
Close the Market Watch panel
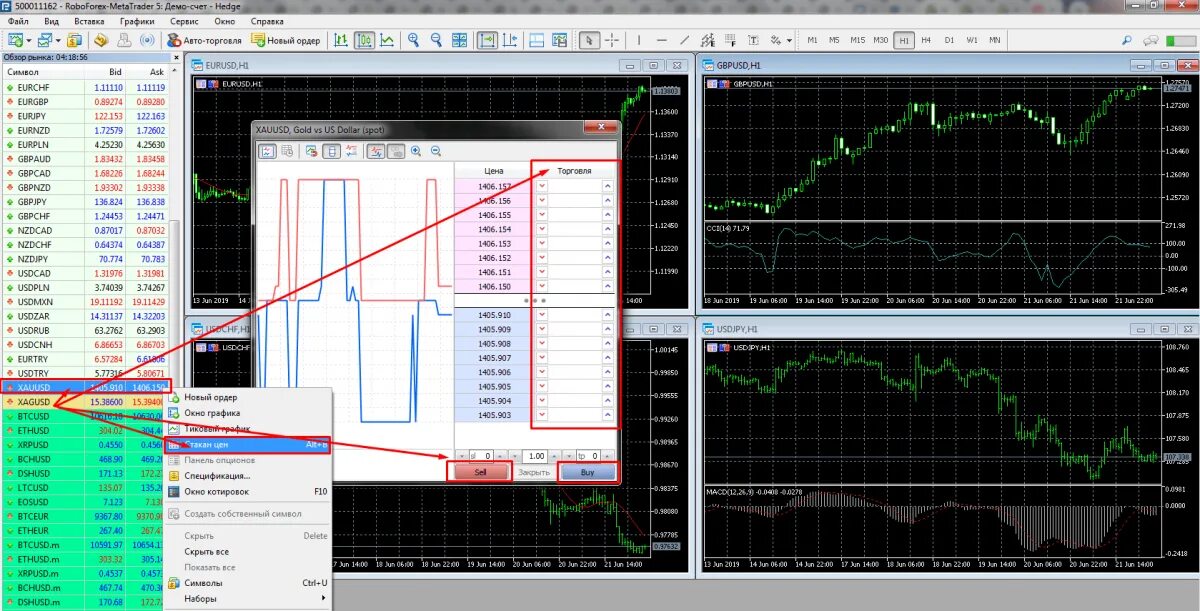[x=176, y=57]
